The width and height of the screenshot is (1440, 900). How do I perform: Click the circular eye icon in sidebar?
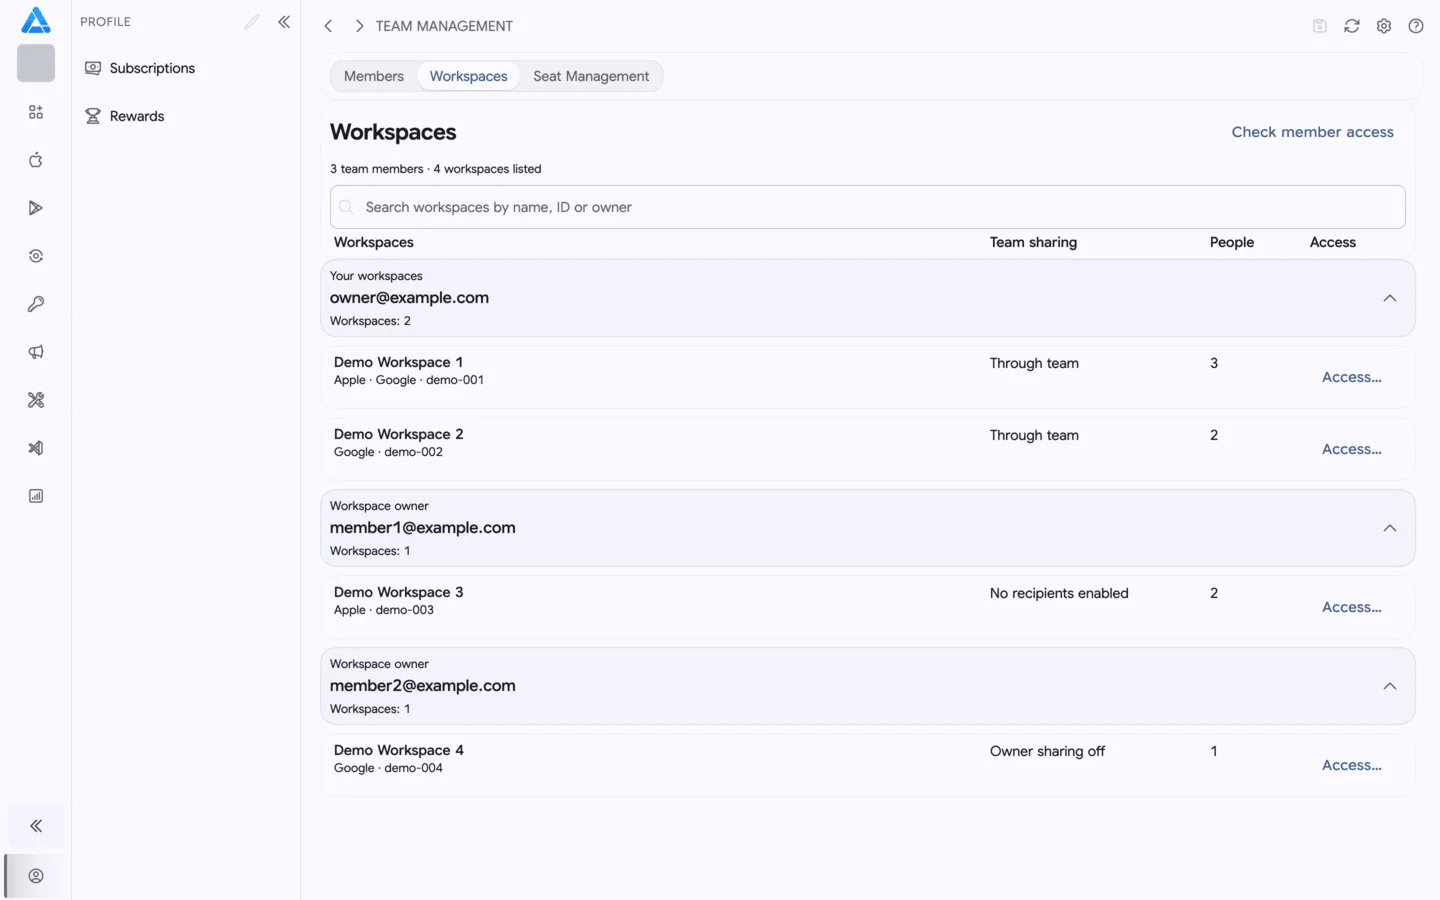click(36, 256)
